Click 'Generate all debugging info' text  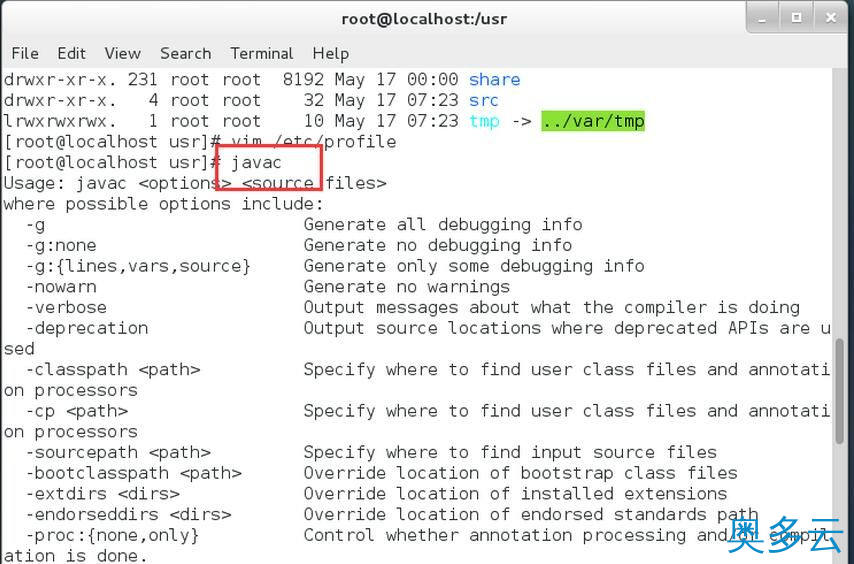[443, 224]
